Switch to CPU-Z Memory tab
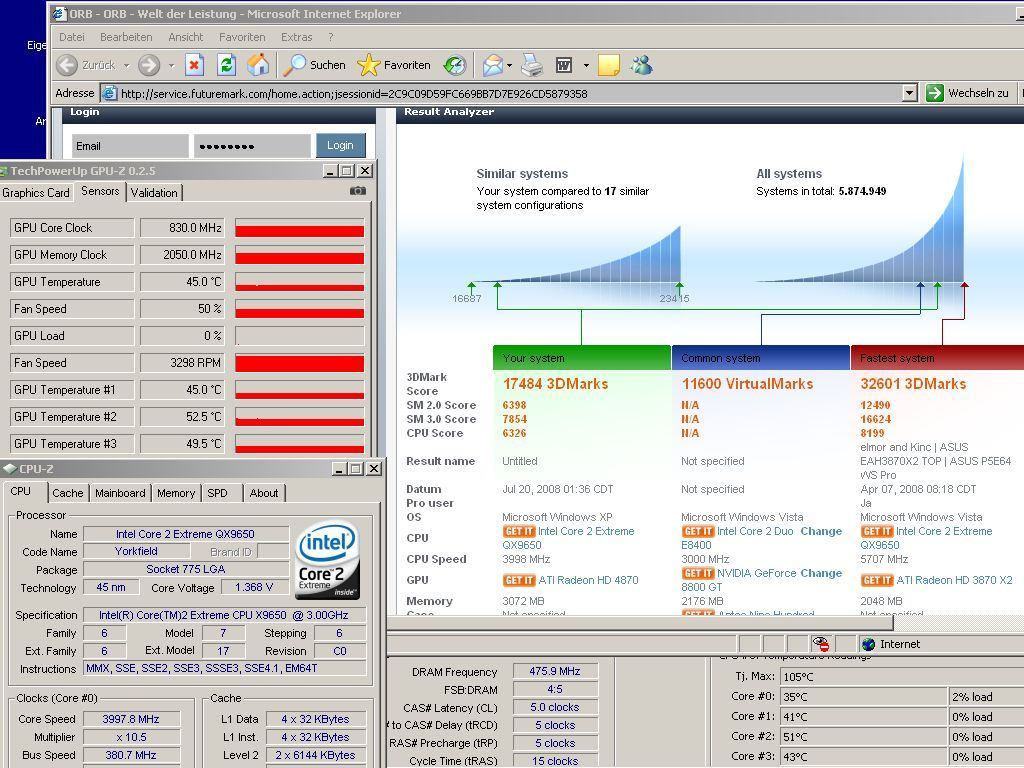Image resolution: width=1024 pixels, height=768 pixels. point(176,493)
